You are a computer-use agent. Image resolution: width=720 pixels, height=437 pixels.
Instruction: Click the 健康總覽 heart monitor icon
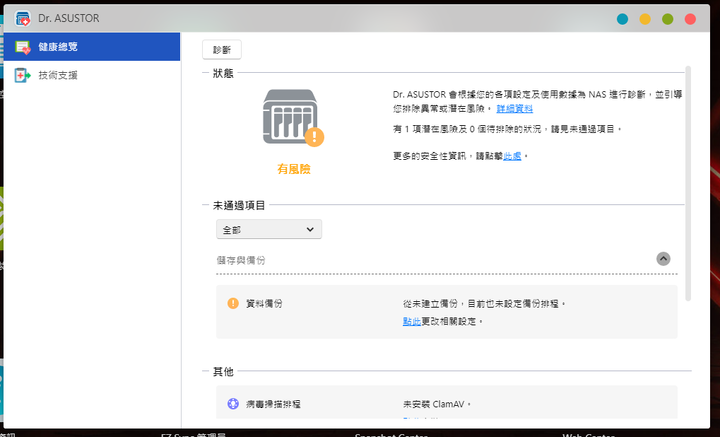22,47
